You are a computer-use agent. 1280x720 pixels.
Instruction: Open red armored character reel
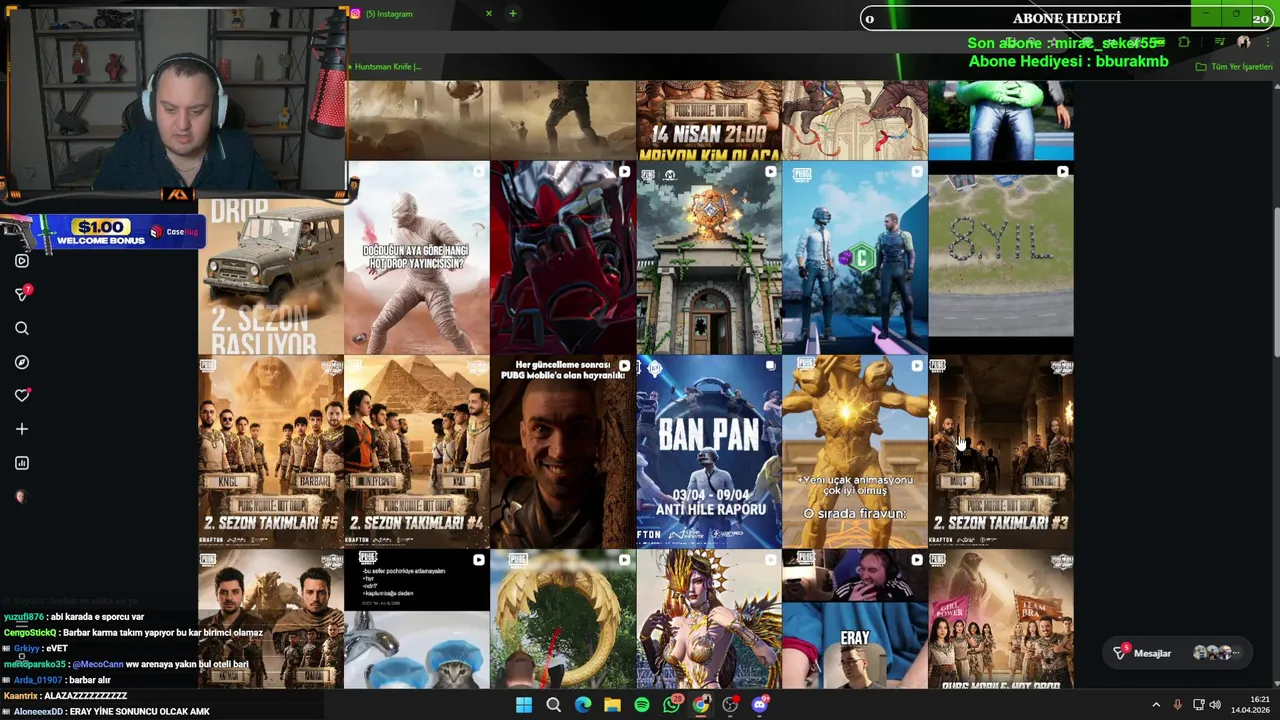tap(563, 258)
